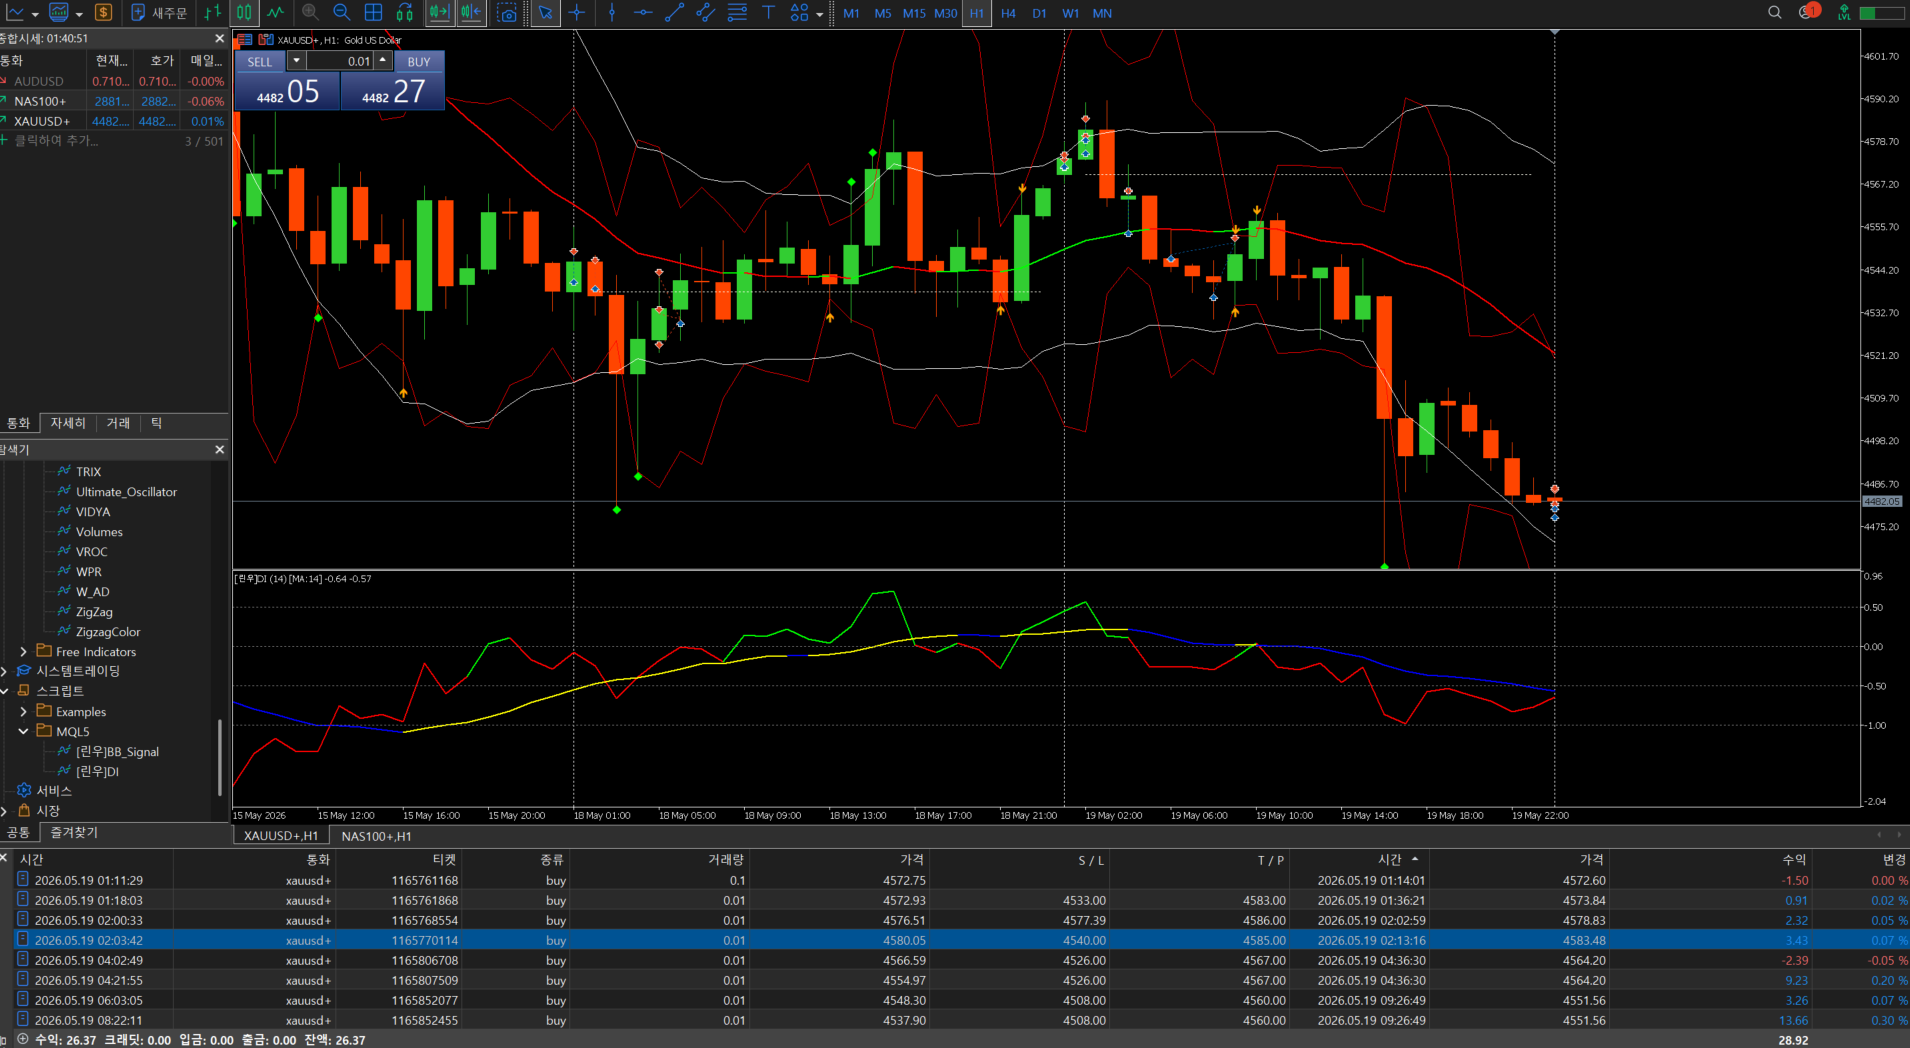Select the cursor arrow tool
This screenshot has width=1910, height=1048.
tap(545, 13)
